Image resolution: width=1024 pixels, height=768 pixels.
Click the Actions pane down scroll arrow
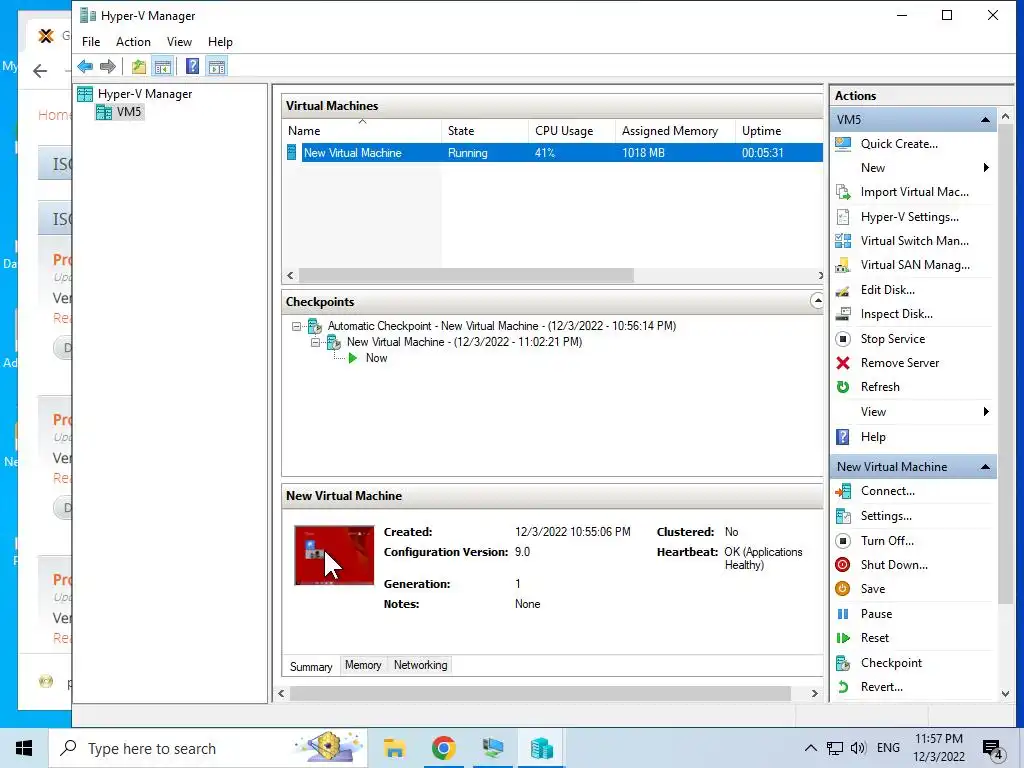(1005, 694)
